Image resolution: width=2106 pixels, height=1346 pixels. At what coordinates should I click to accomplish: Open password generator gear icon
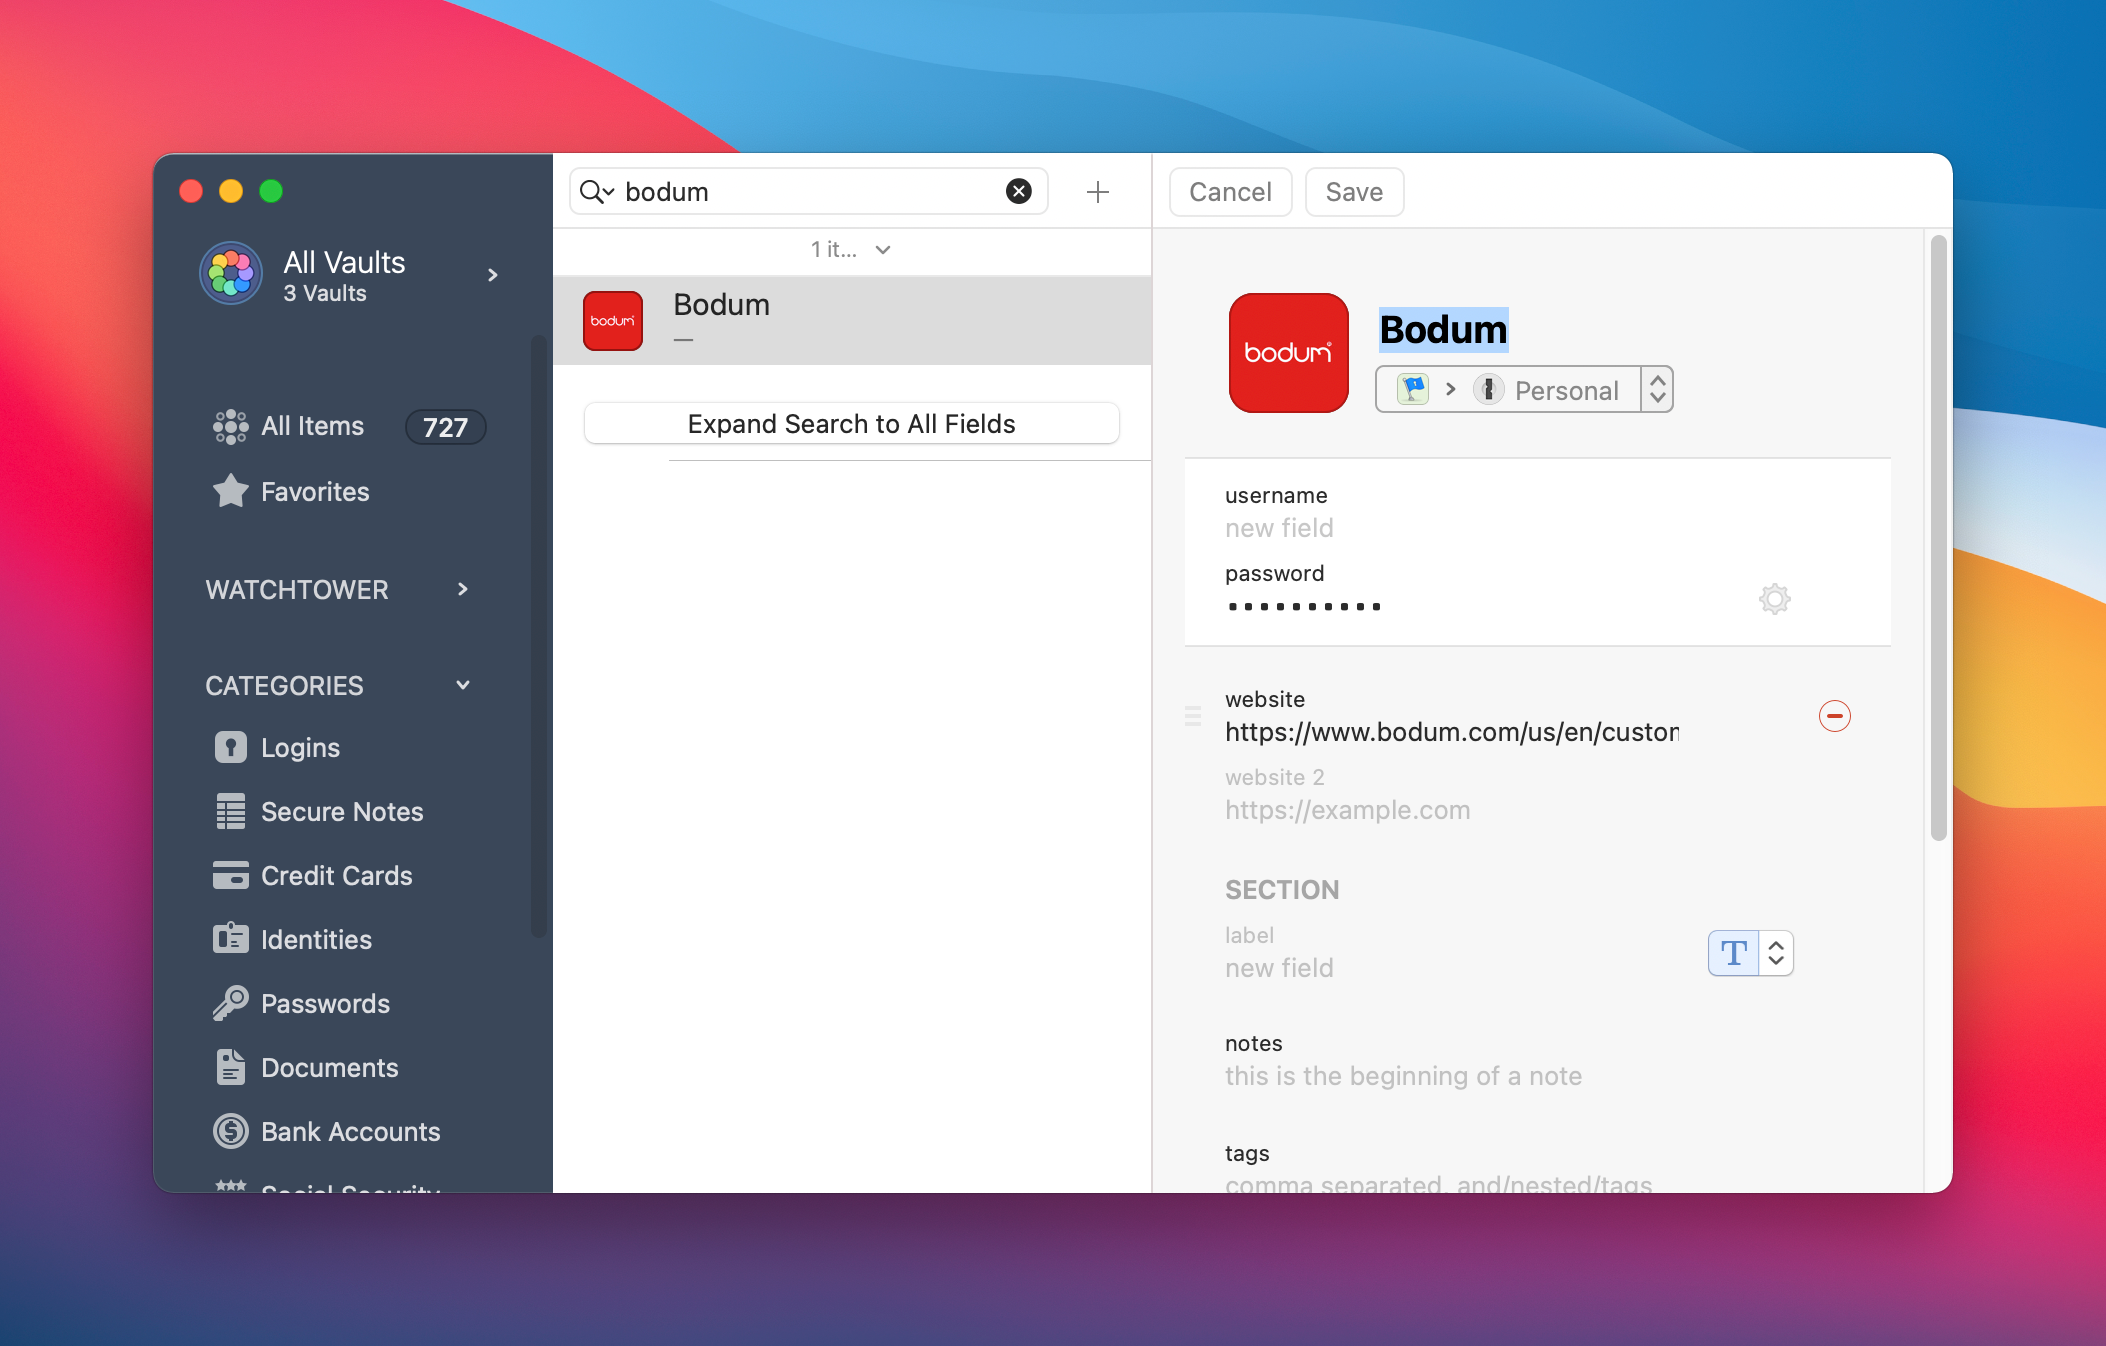coord(1774,599)
